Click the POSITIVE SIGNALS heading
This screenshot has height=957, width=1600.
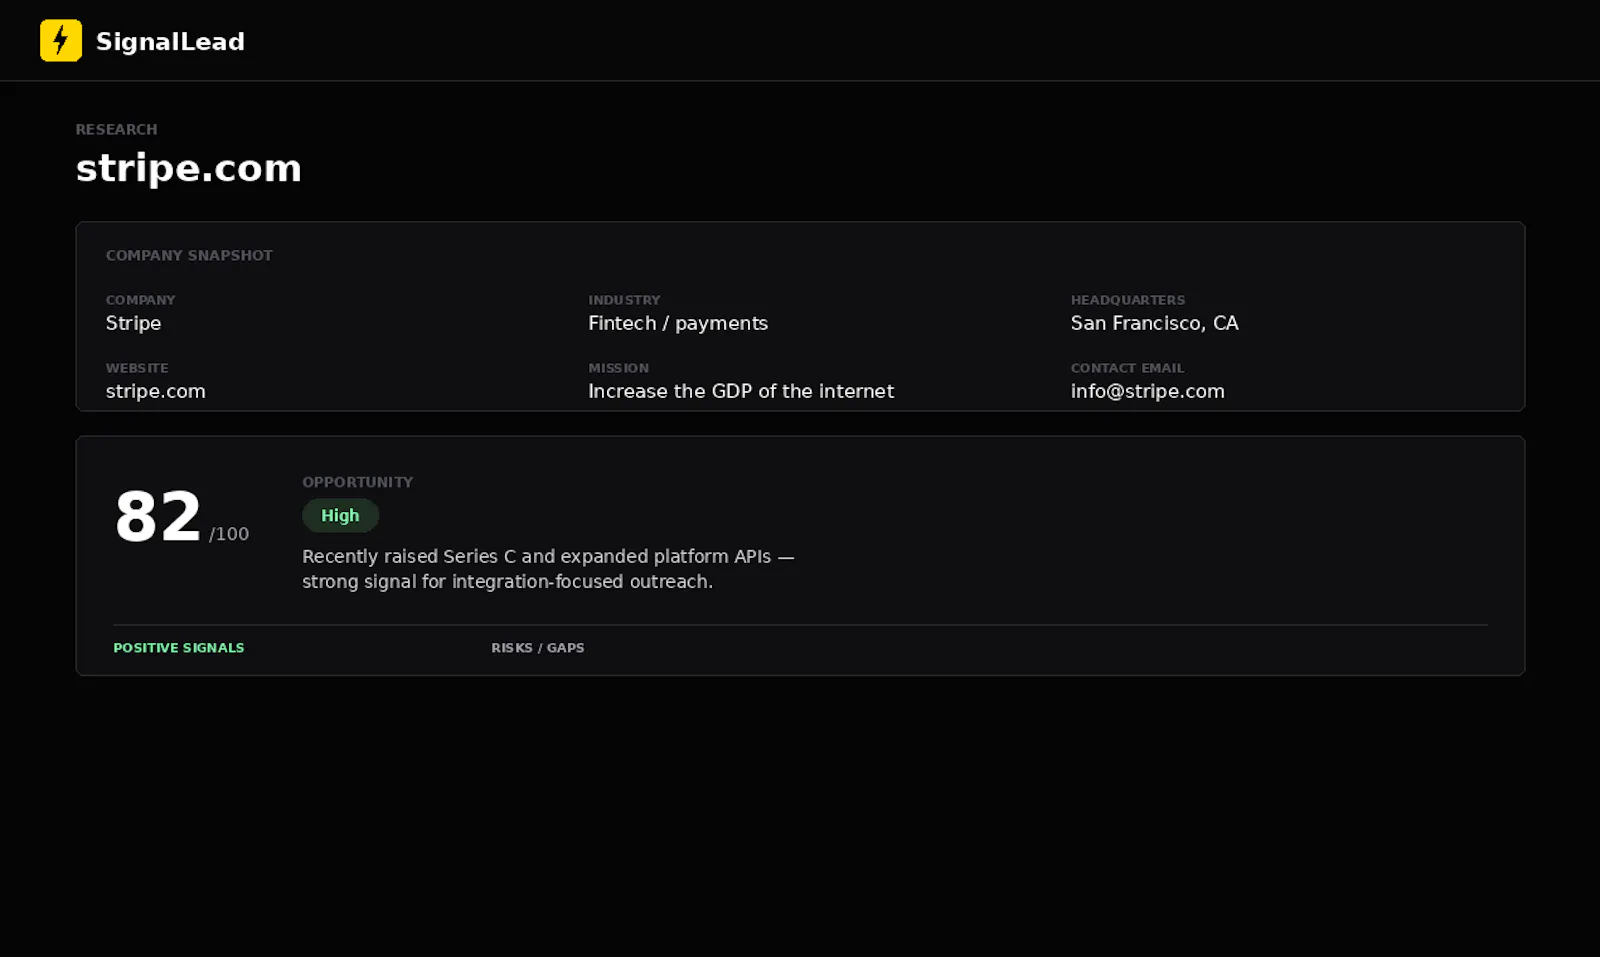179,648
